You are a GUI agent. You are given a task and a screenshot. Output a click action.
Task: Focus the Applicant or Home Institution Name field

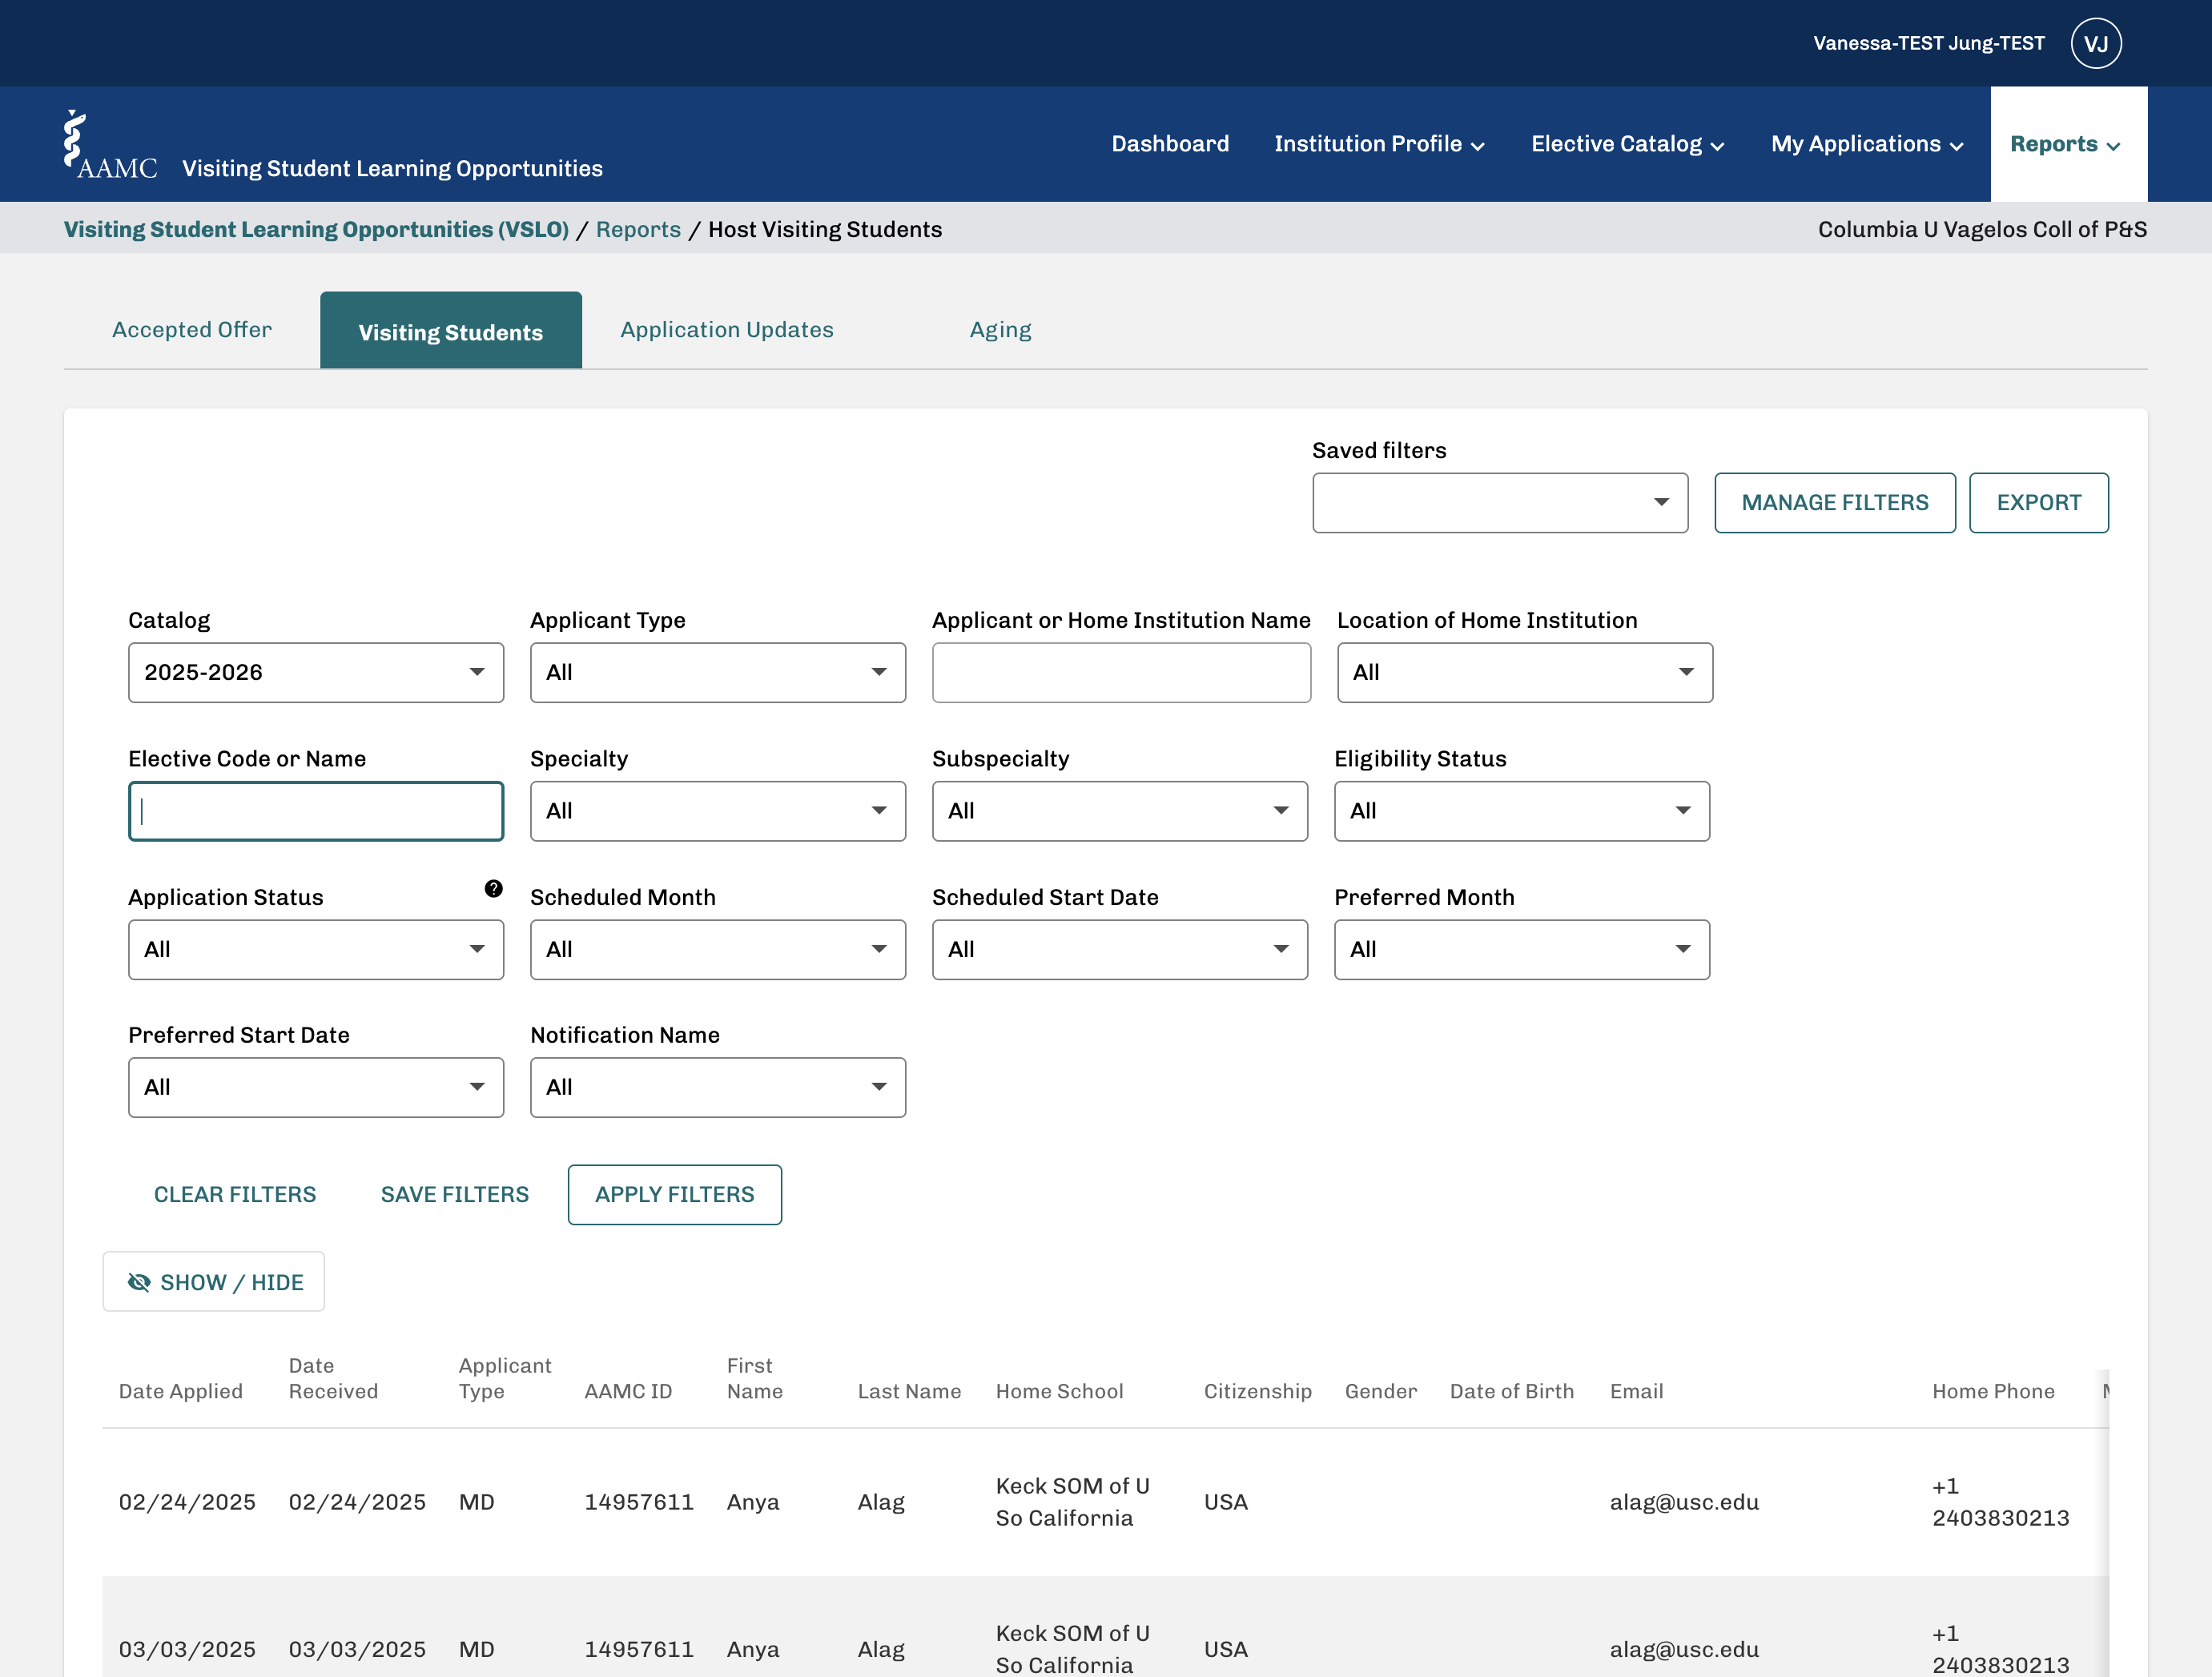(x=1121, y=672)
